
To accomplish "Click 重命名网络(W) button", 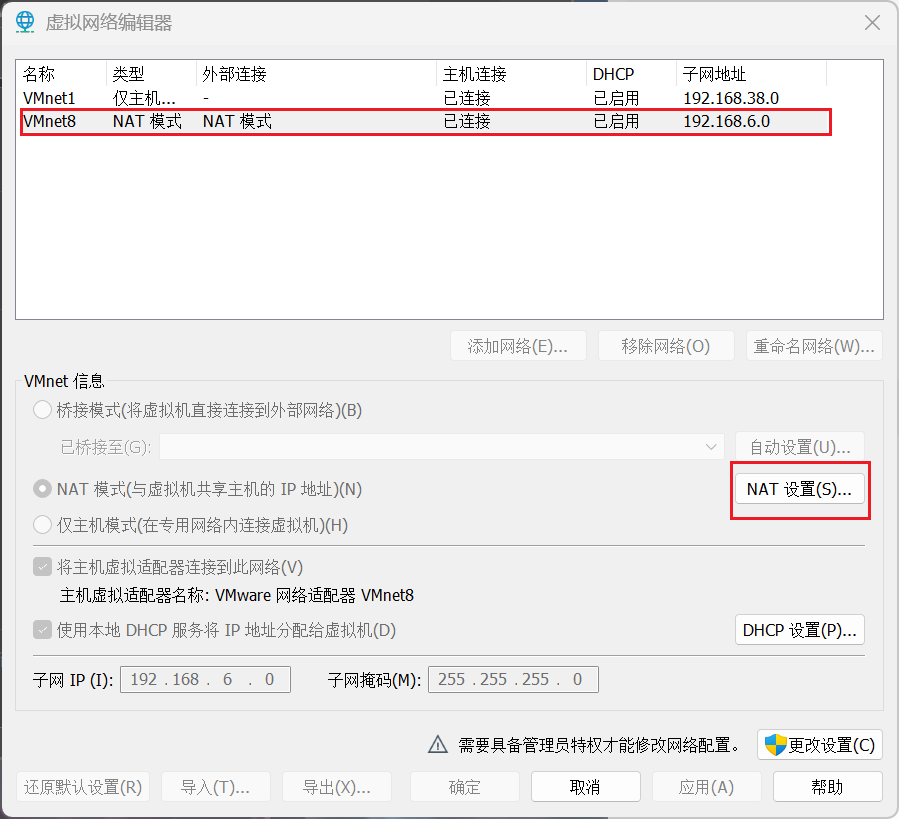I will pyautogui.click(x=814, y=346).
